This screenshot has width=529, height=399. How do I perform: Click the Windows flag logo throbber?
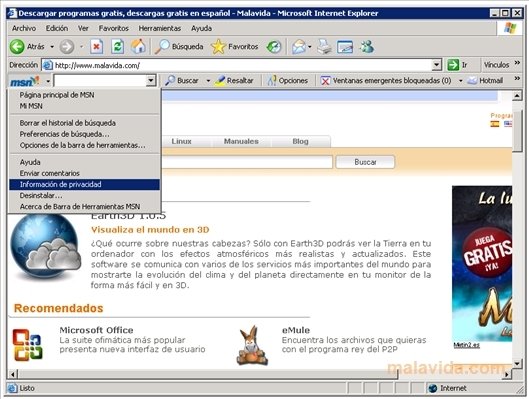[x=510, y=28]
